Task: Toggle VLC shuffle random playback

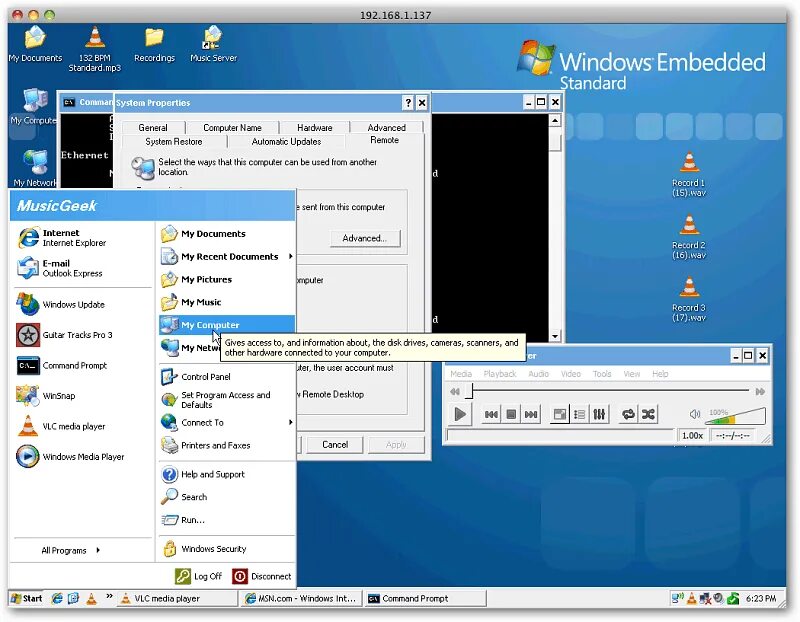Action: coord(648,414)
